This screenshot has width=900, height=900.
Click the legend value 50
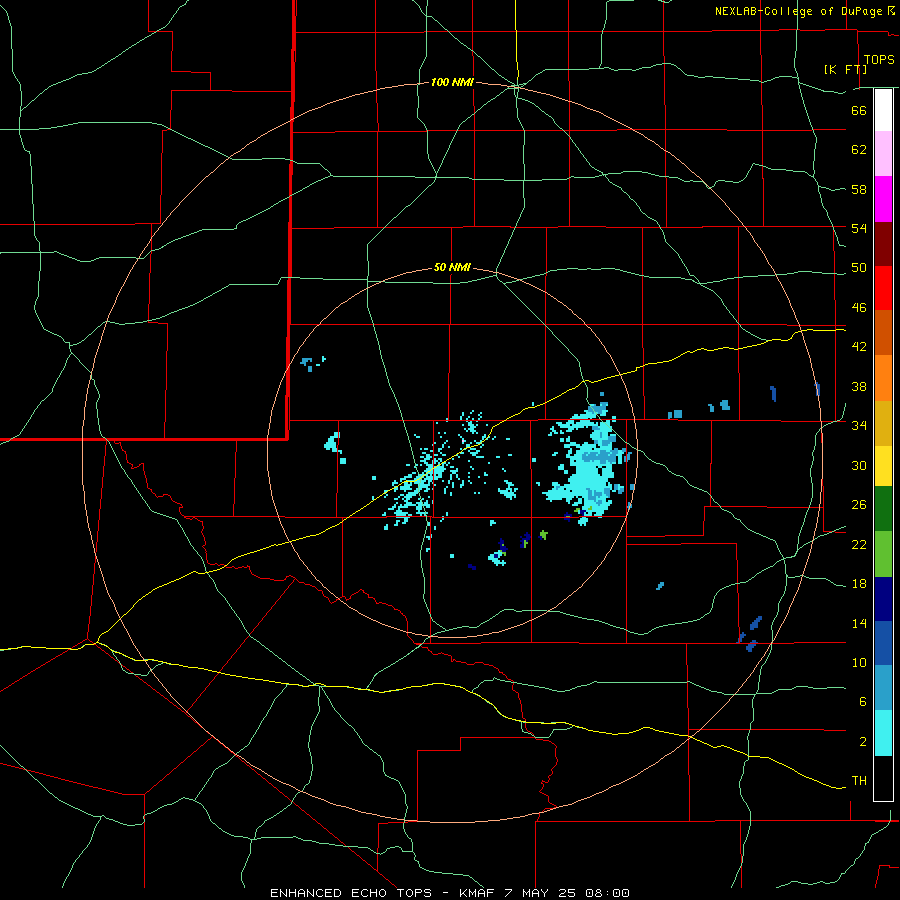(859, 268)
